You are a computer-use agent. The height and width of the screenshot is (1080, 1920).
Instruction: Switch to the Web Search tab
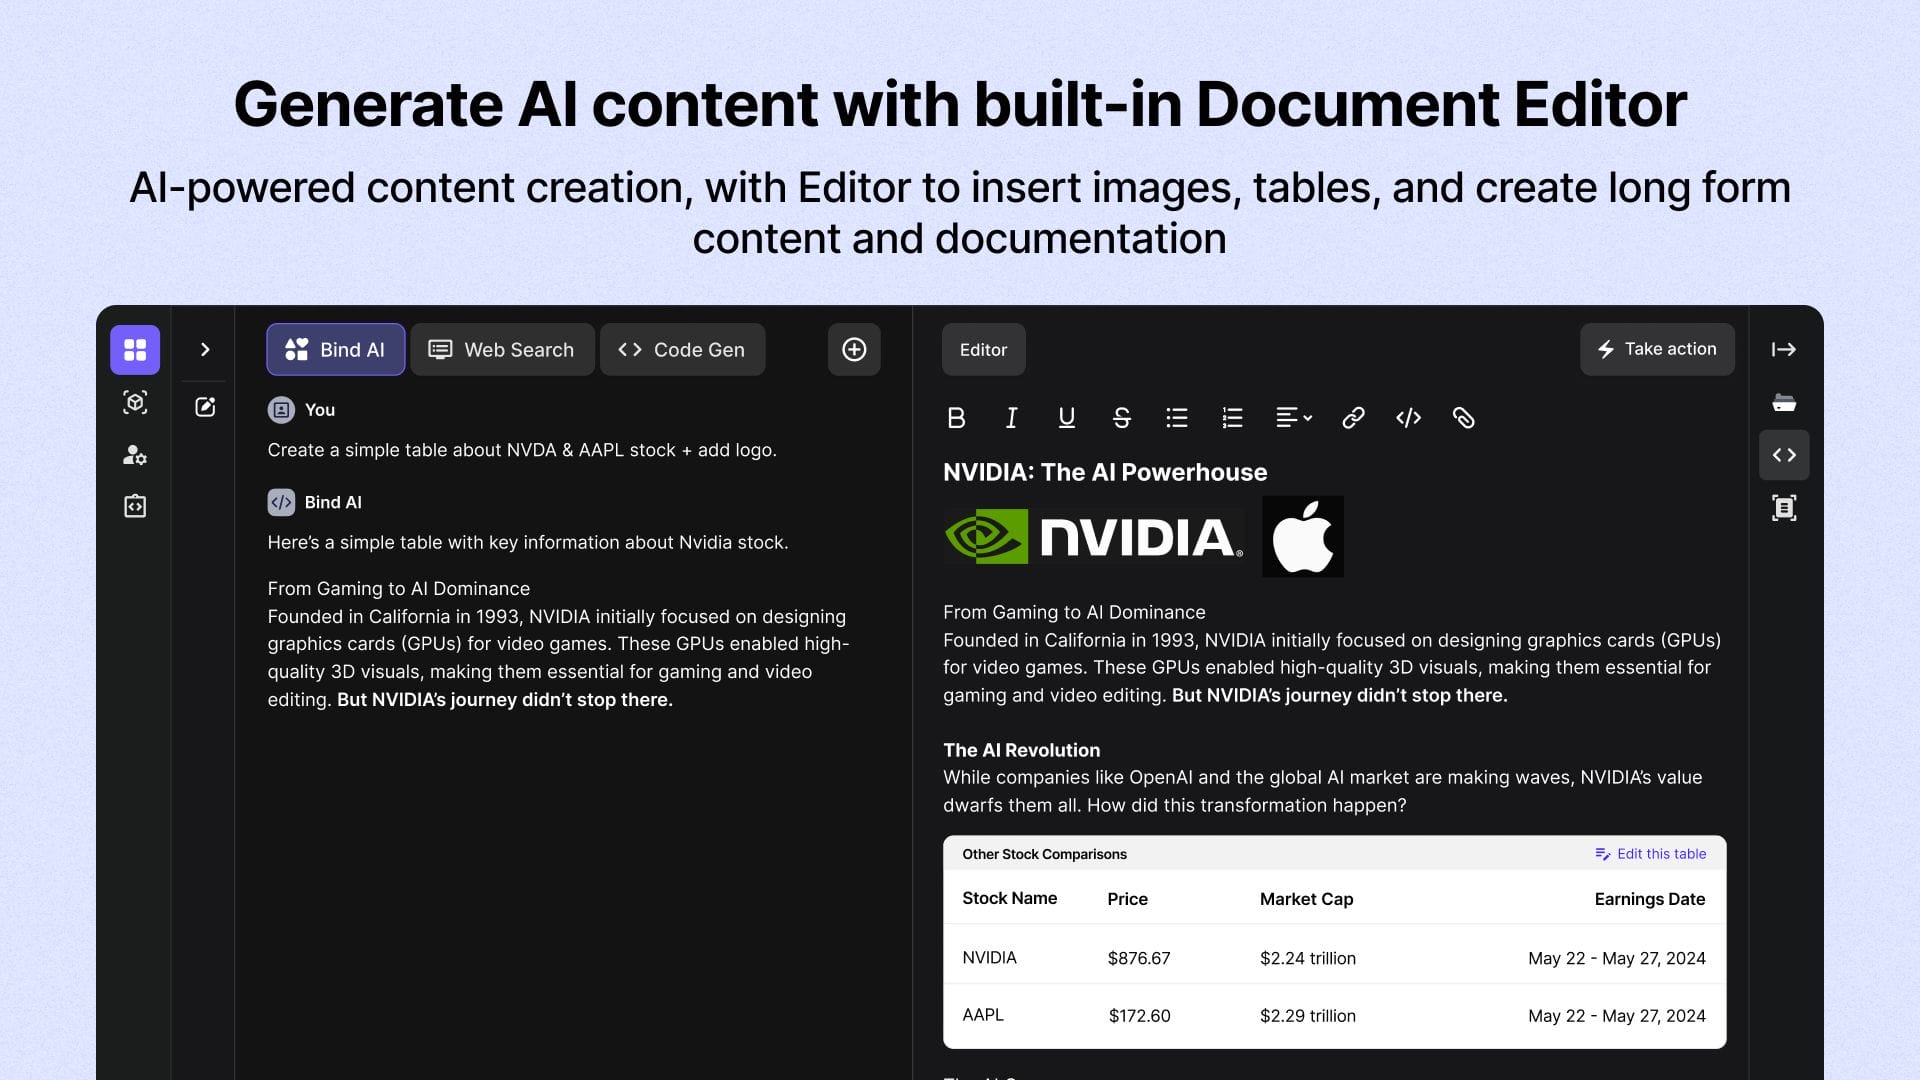coord(502,349)
